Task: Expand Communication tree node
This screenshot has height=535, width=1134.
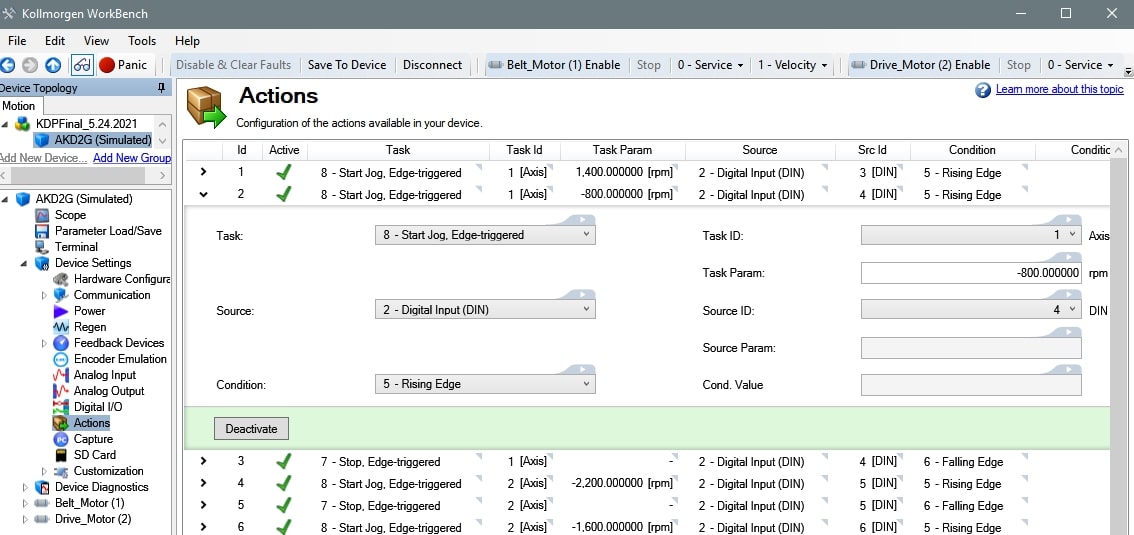Action: click(44, 295)
